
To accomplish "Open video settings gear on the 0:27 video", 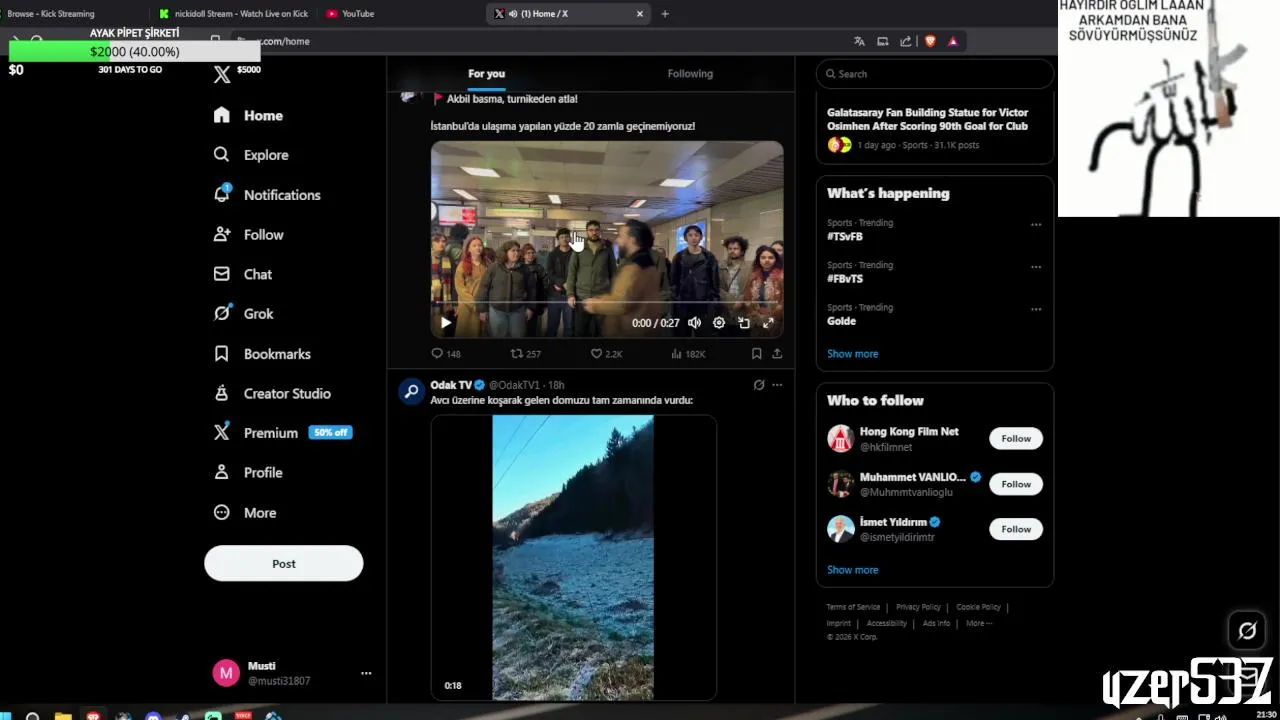I will (719, 323).
